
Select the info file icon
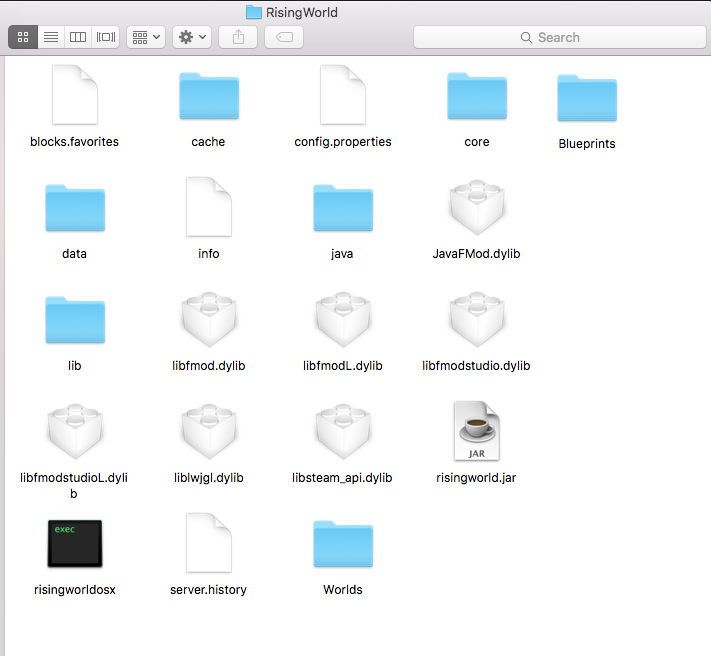point(209,207)
